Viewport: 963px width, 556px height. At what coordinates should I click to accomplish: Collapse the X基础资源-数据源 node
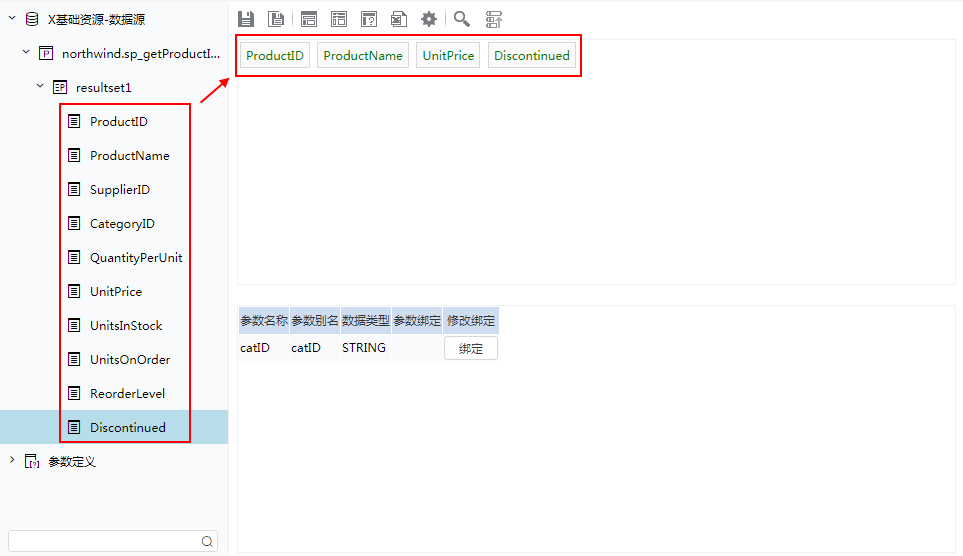tap(12, 18)
